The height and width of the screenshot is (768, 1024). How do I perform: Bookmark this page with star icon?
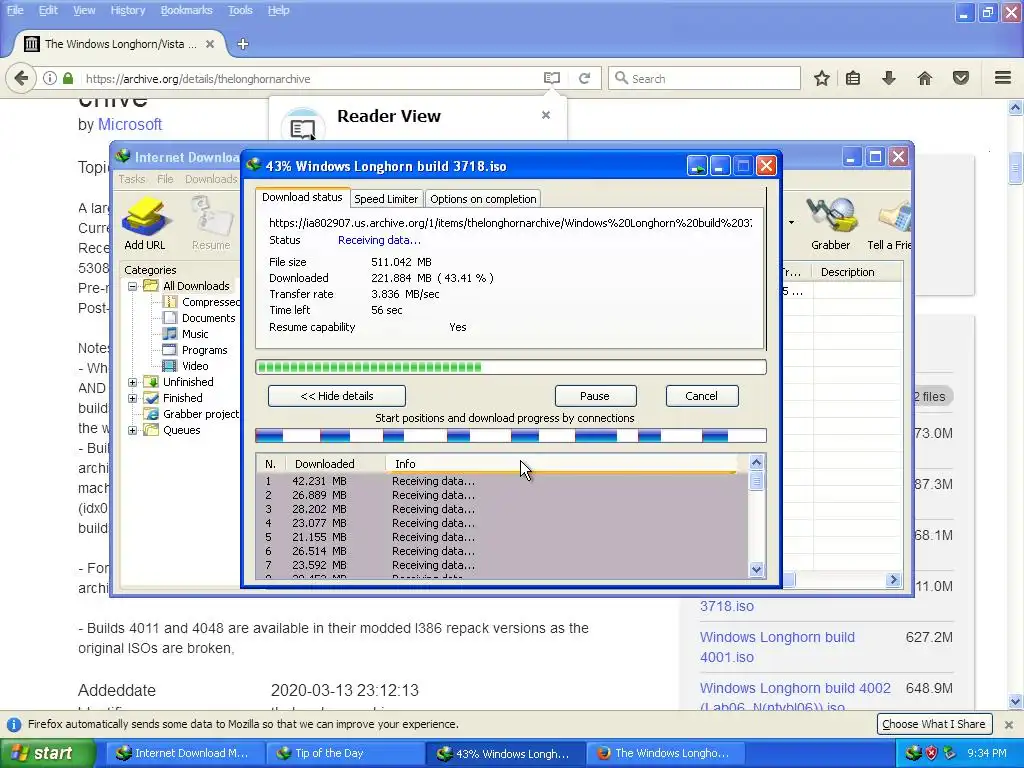coord(822,78)
